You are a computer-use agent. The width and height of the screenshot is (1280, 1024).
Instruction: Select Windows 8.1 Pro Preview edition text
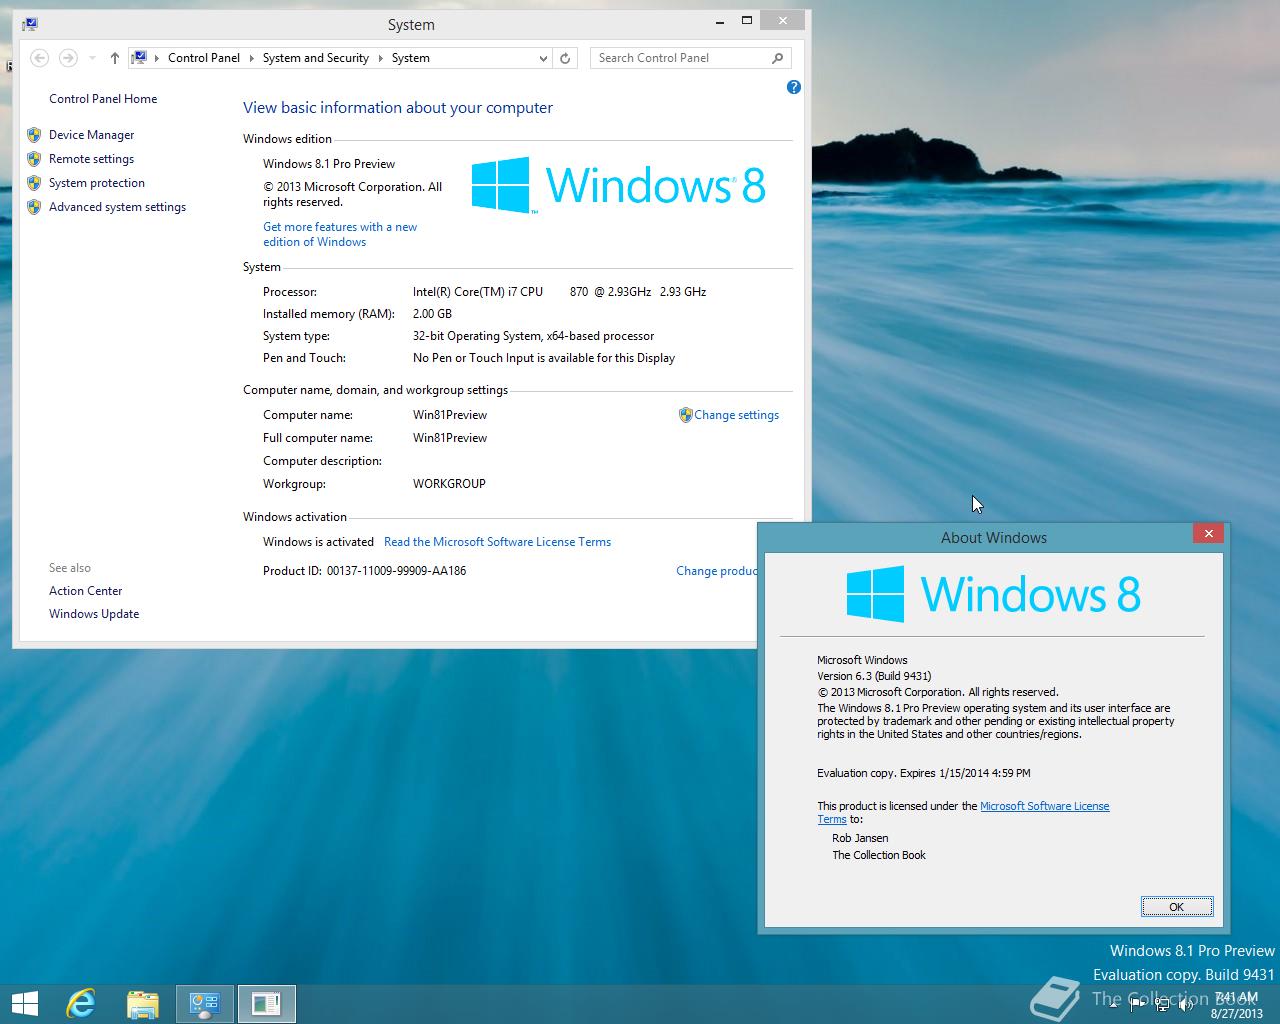(x=329, y=164)
